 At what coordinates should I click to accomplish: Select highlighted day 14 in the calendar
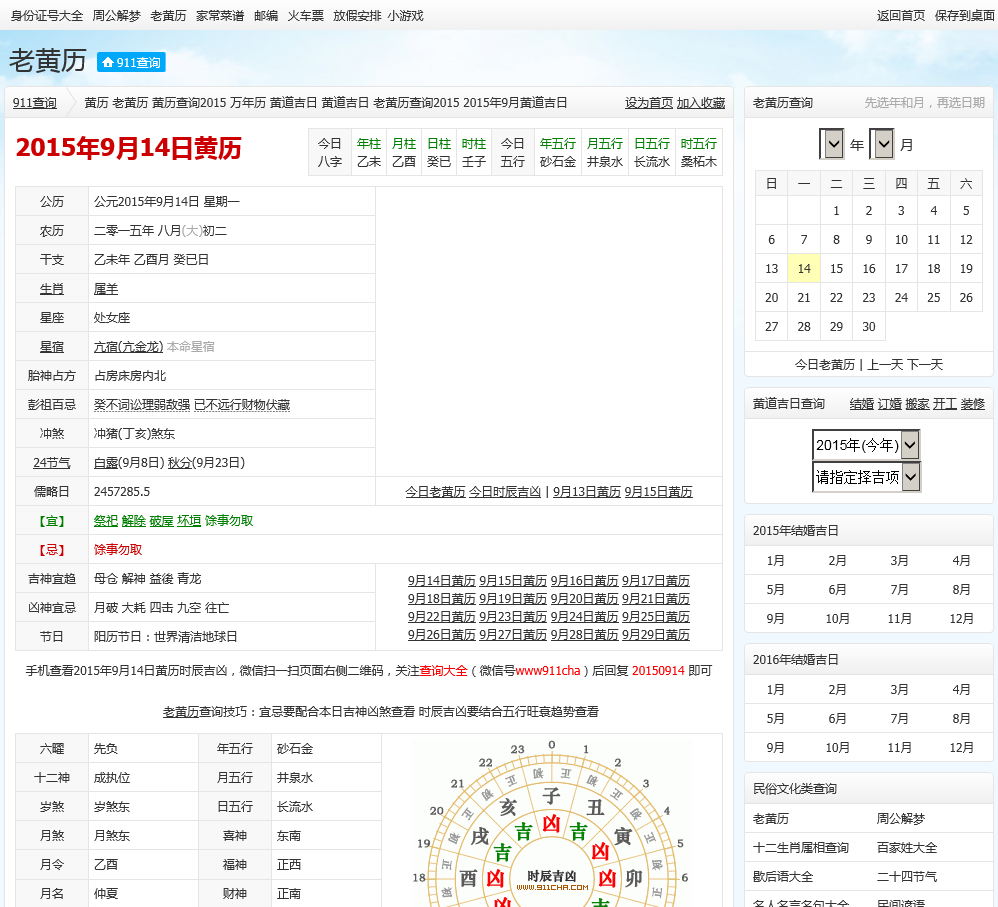pyautogui.click(x=804, y=269)
